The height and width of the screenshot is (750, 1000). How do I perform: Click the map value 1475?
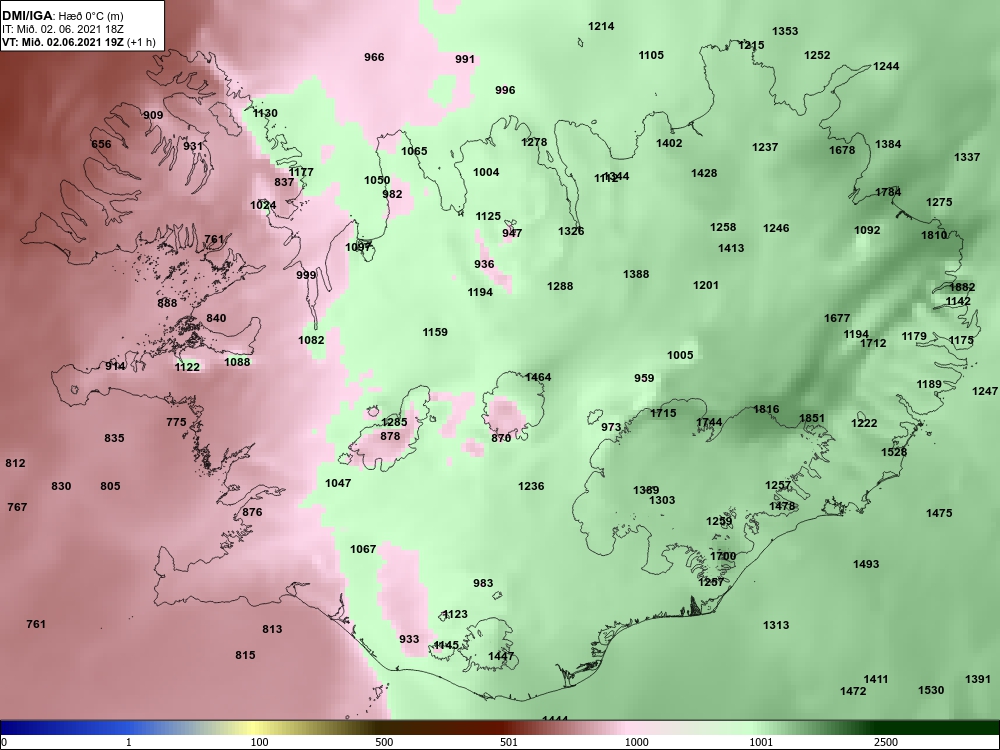[x=939, y=513]
